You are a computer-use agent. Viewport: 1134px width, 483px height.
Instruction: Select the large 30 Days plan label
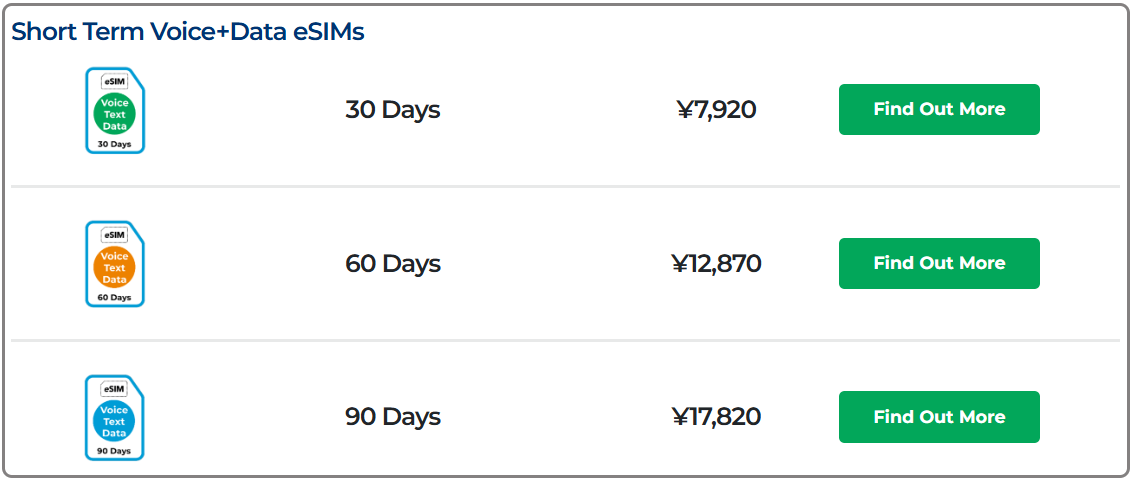392,109
